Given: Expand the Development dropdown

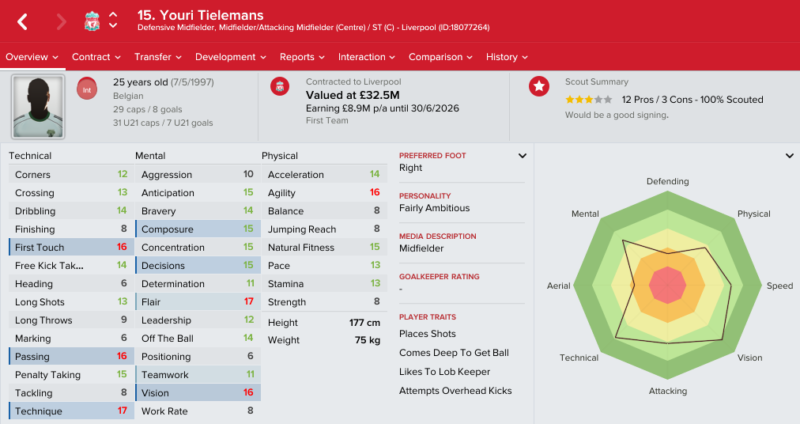Looking at the screenshot, I should [230, 57].
